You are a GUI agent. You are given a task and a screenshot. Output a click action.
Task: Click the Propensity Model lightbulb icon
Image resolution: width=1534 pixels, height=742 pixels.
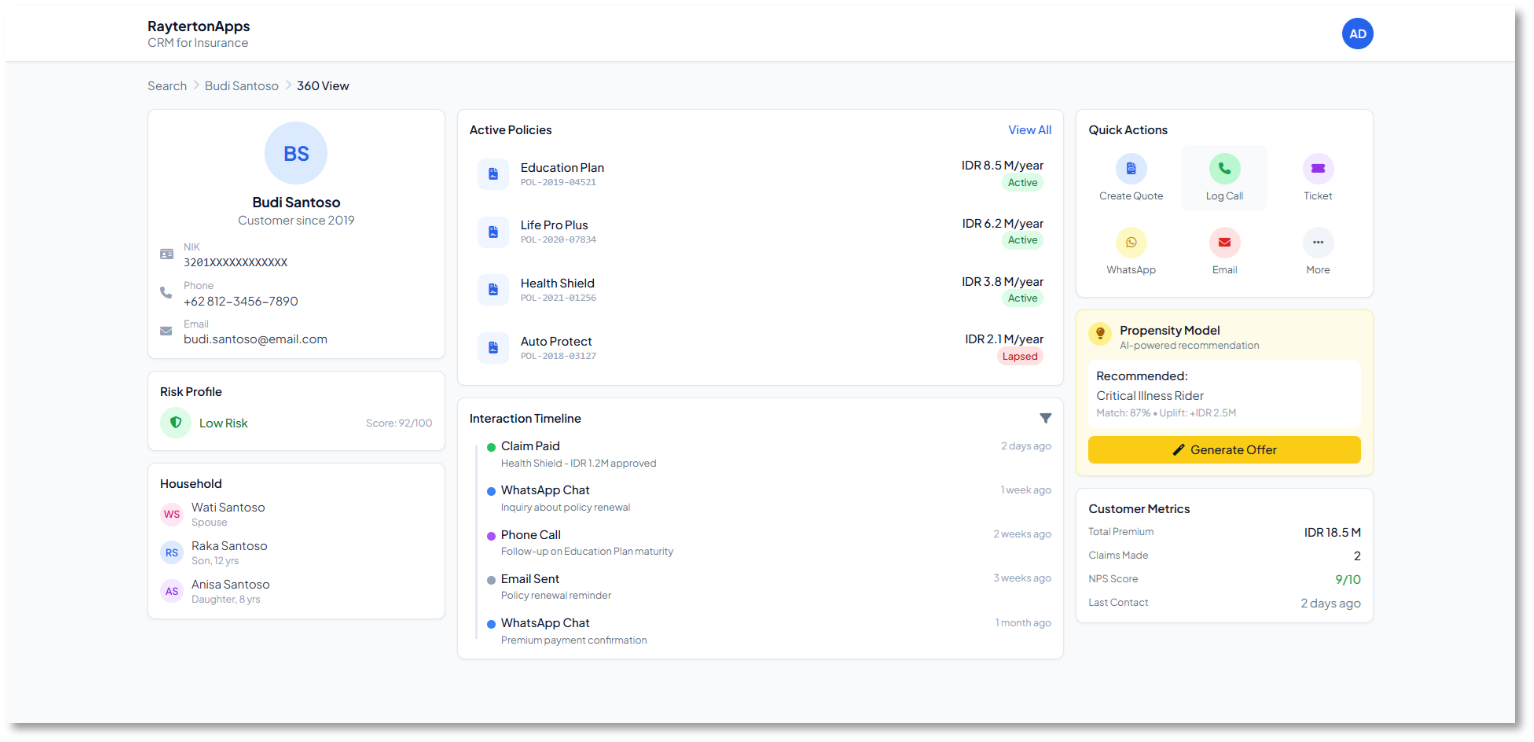tap(1102, 333)
